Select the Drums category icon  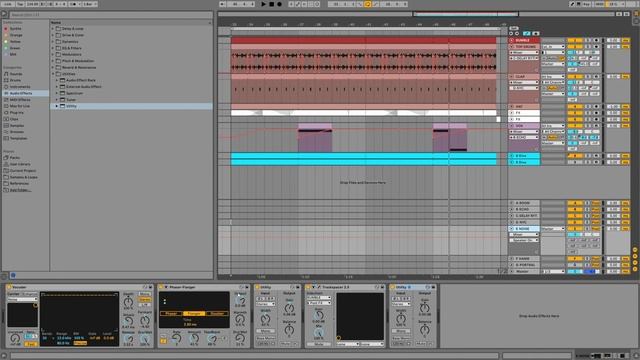[x=6, y=80]
